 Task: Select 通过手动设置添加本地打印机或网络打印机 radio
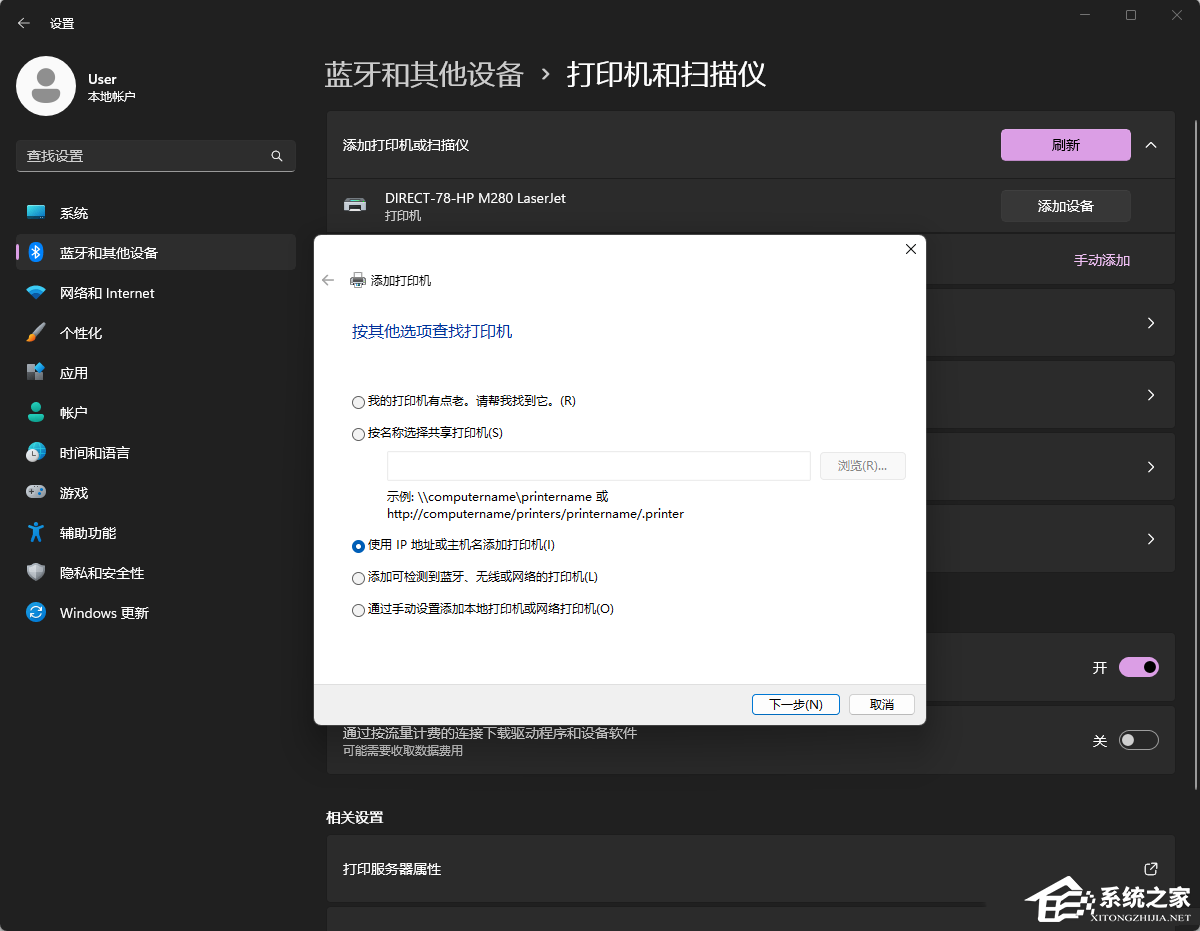(358, 610)
